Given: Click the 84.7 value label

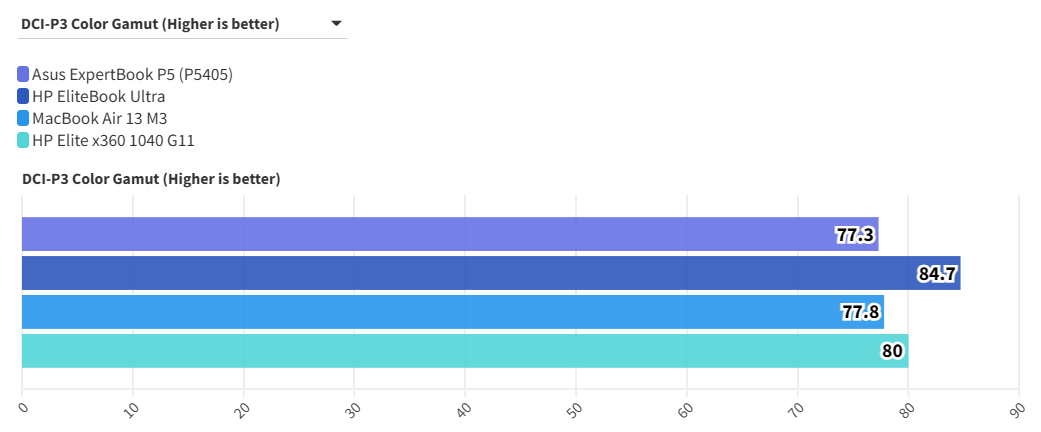Looking at the screenshot, I should pos(937,273).
